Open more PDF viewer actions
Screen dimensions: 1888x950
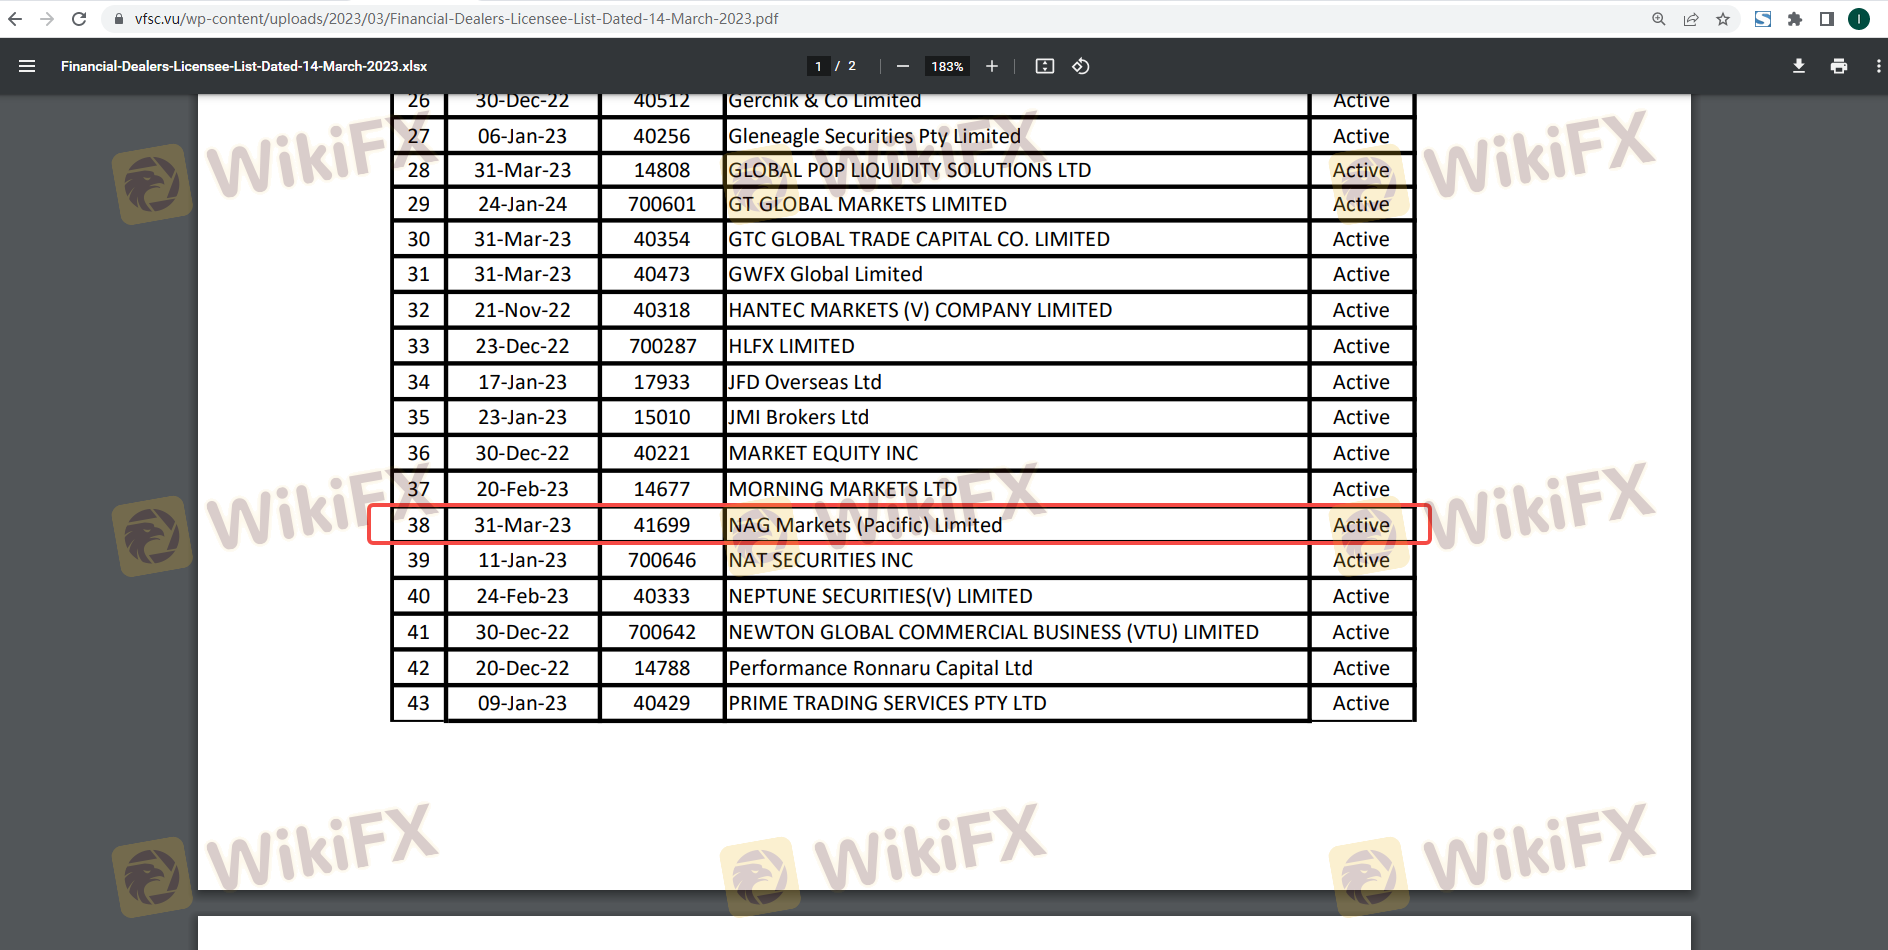tap(1878, 66)
